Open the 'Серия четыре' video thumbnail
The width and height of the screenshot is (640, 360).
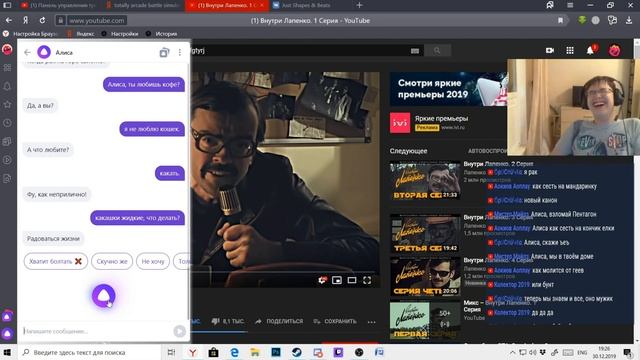point(425,276)
